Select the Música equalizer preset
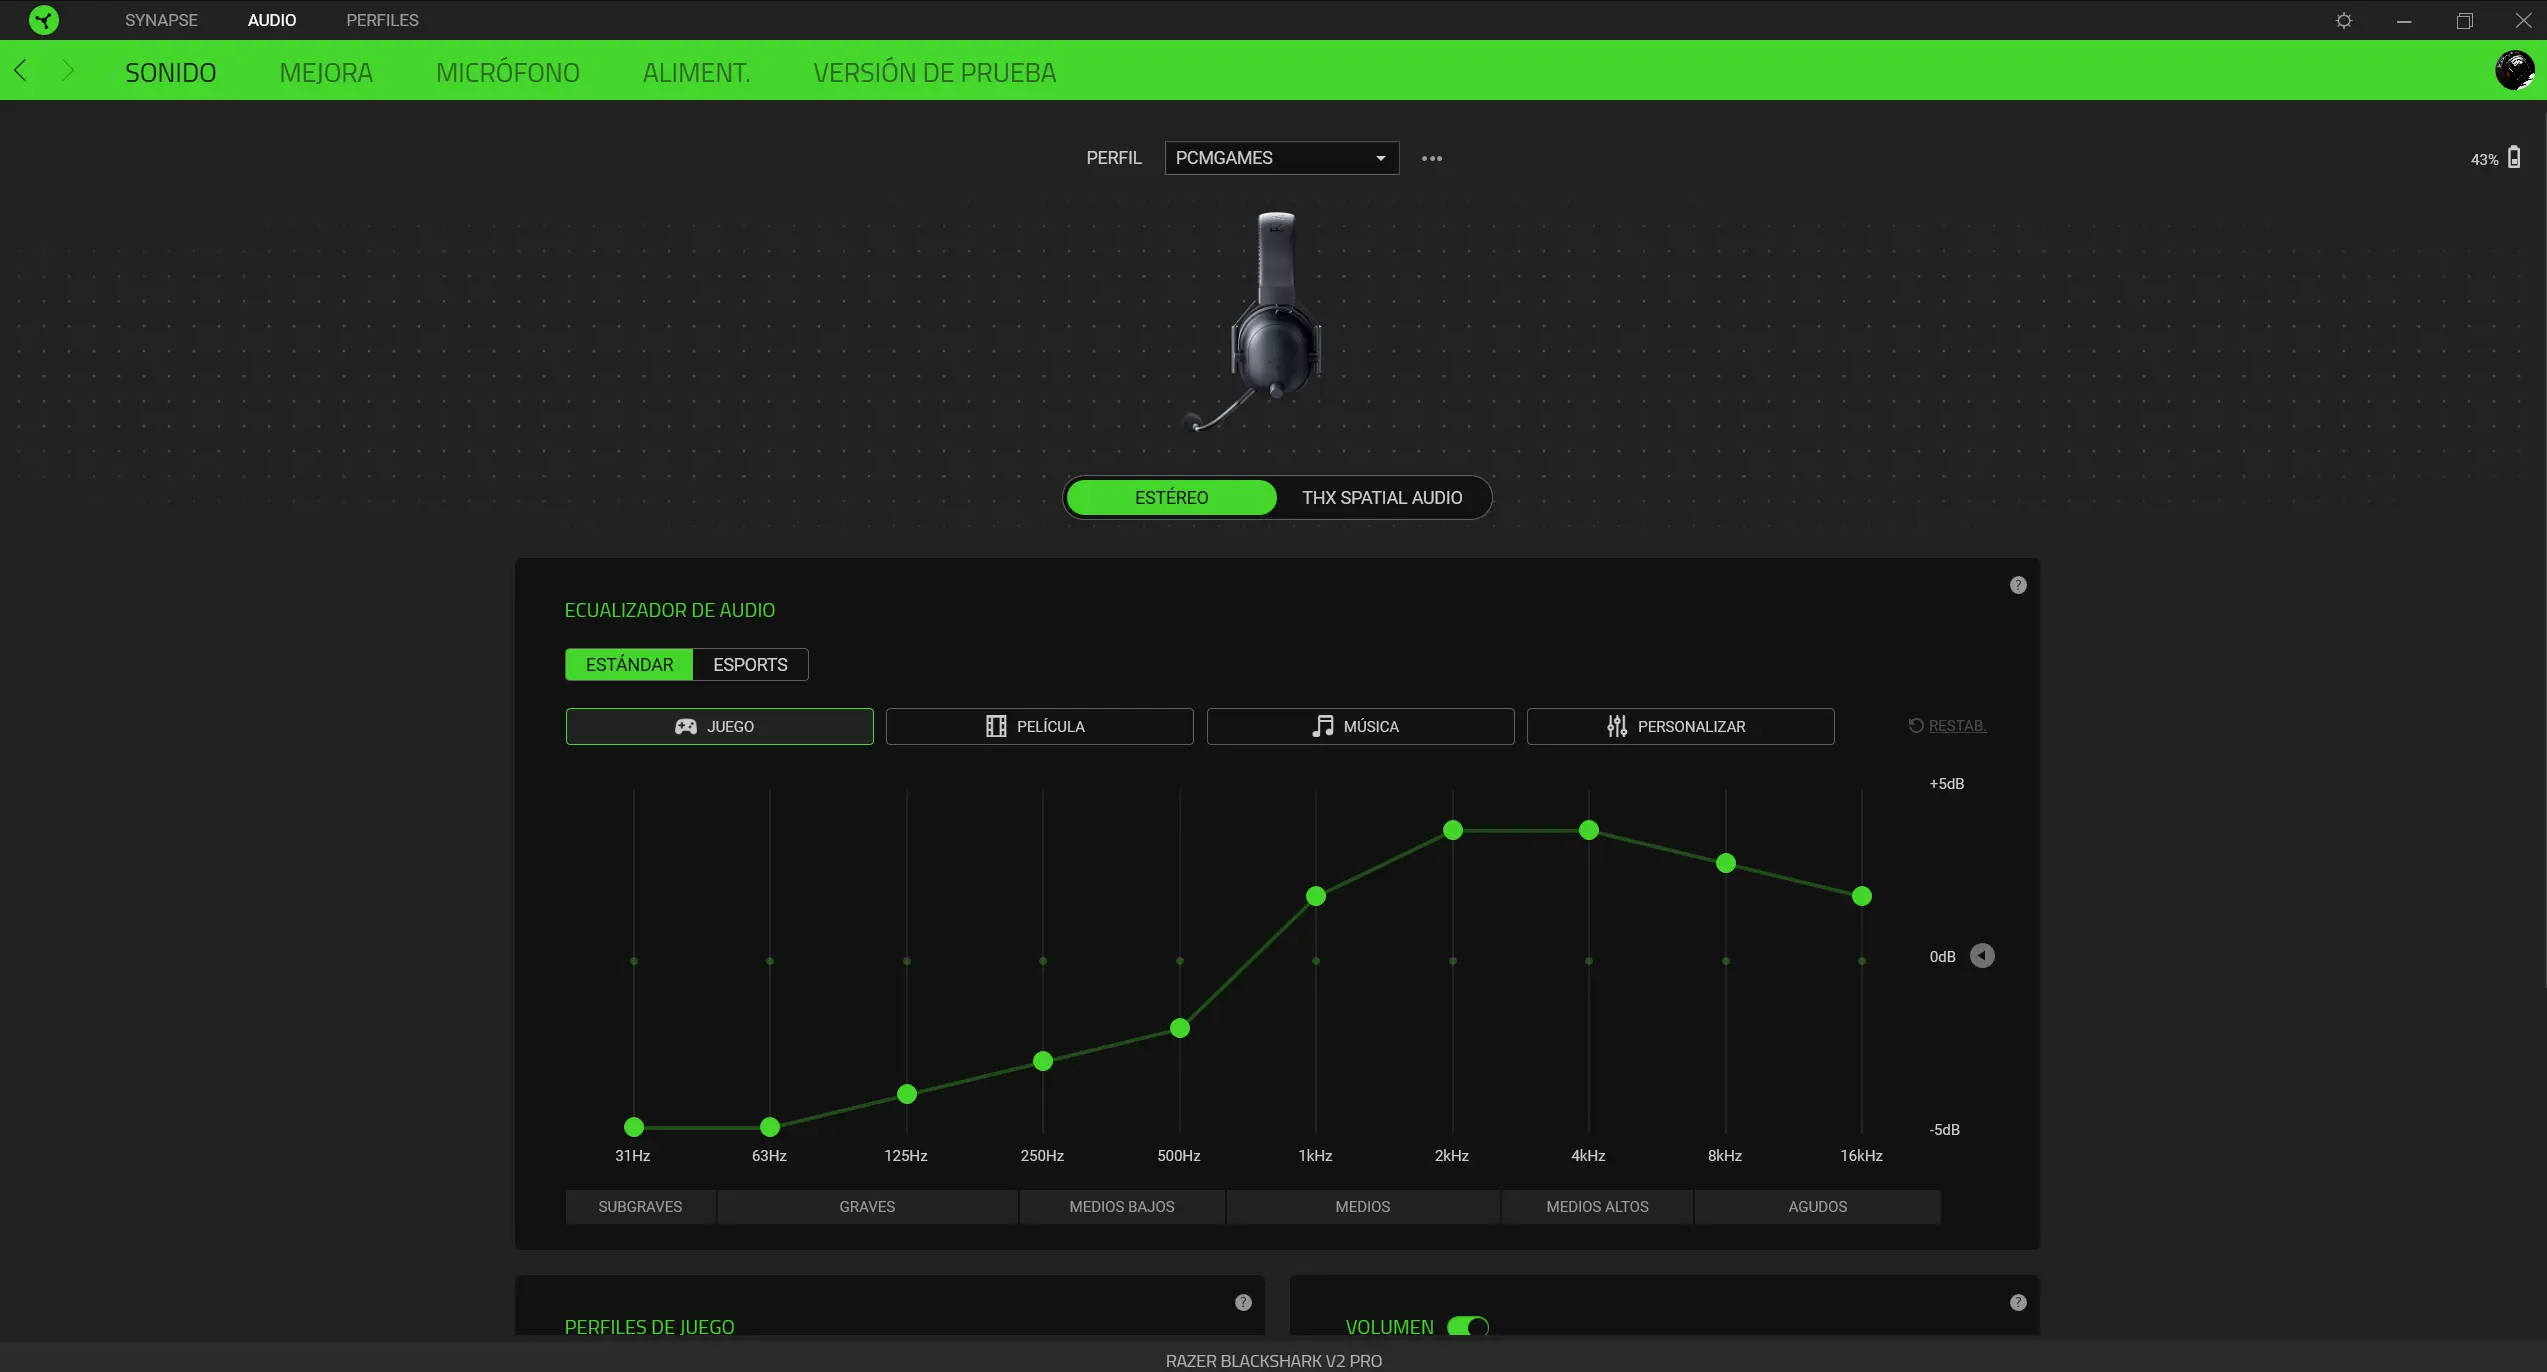 [1360, 726]
